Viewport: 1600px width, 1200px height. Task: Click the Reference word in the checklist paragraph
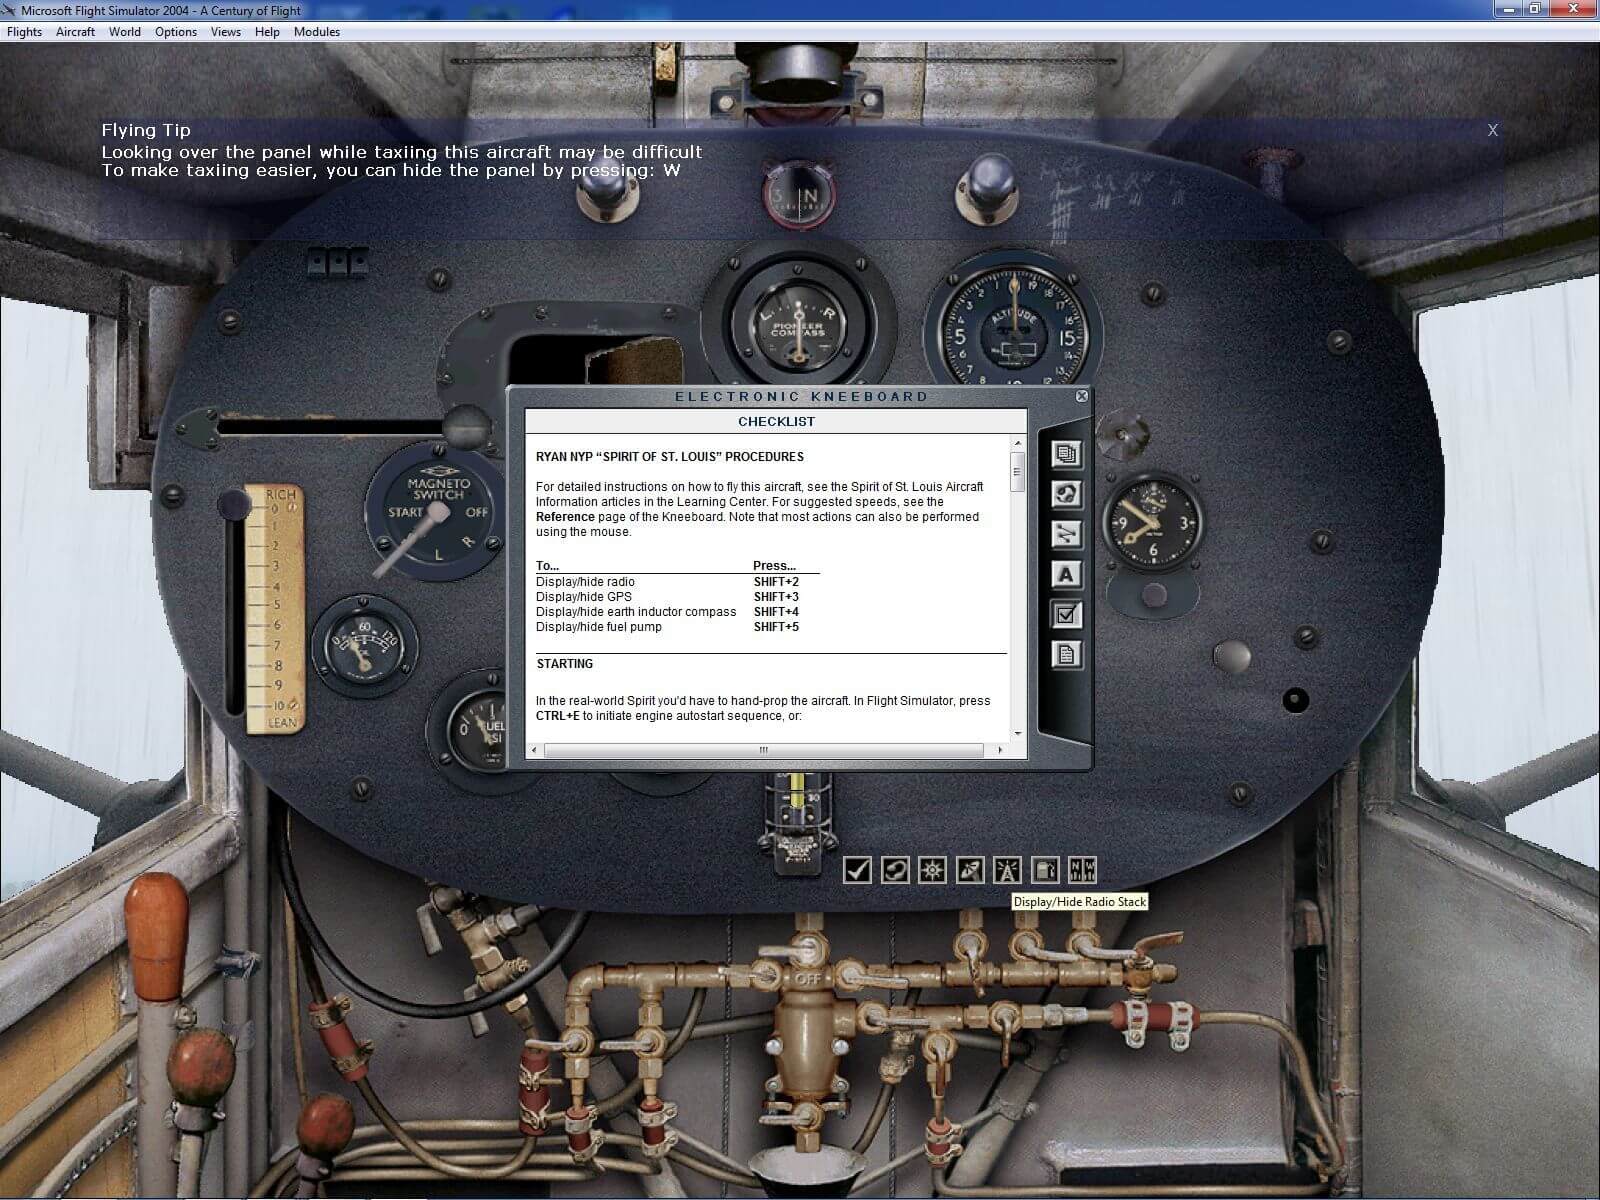(565, 517)
